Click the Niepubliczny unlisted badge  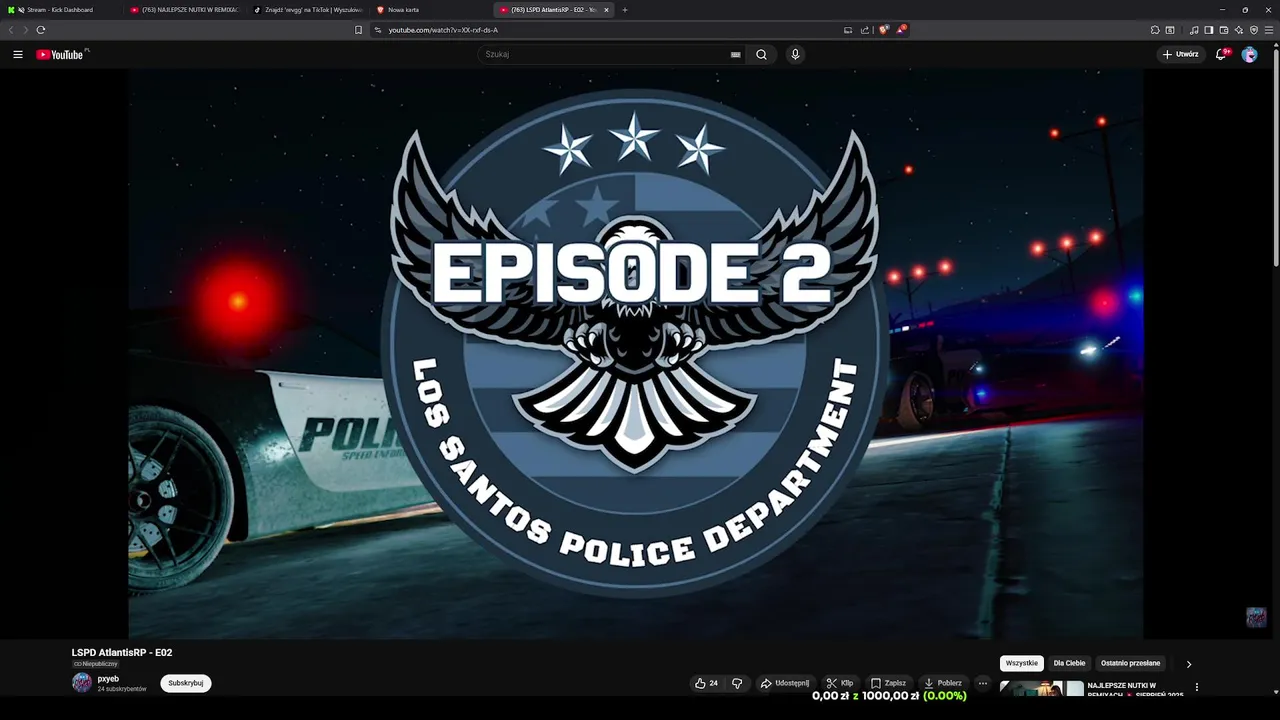pyautogui.click(x=96, y=664)
